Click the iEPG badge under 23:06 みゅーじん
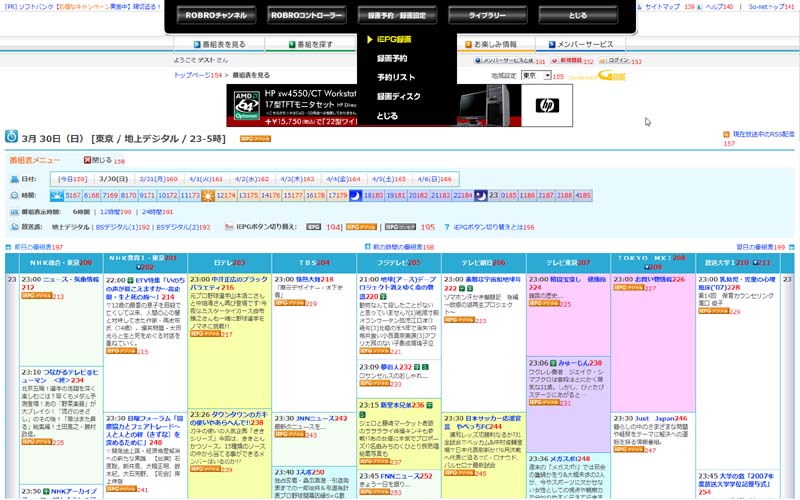Image resolution: width=800 pixels, height=500 pixels. click(x=544, y=403)
